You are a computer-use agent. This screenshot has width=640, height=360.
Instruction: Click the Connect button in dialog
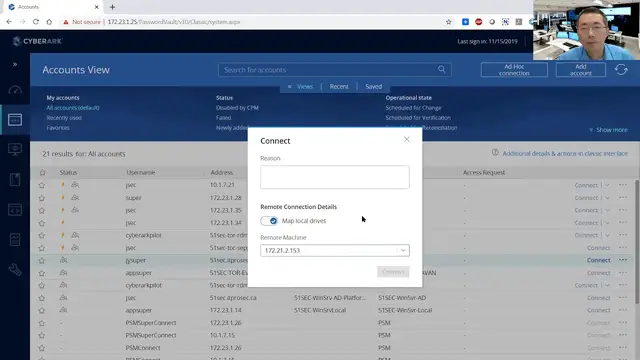coord(393,272)
